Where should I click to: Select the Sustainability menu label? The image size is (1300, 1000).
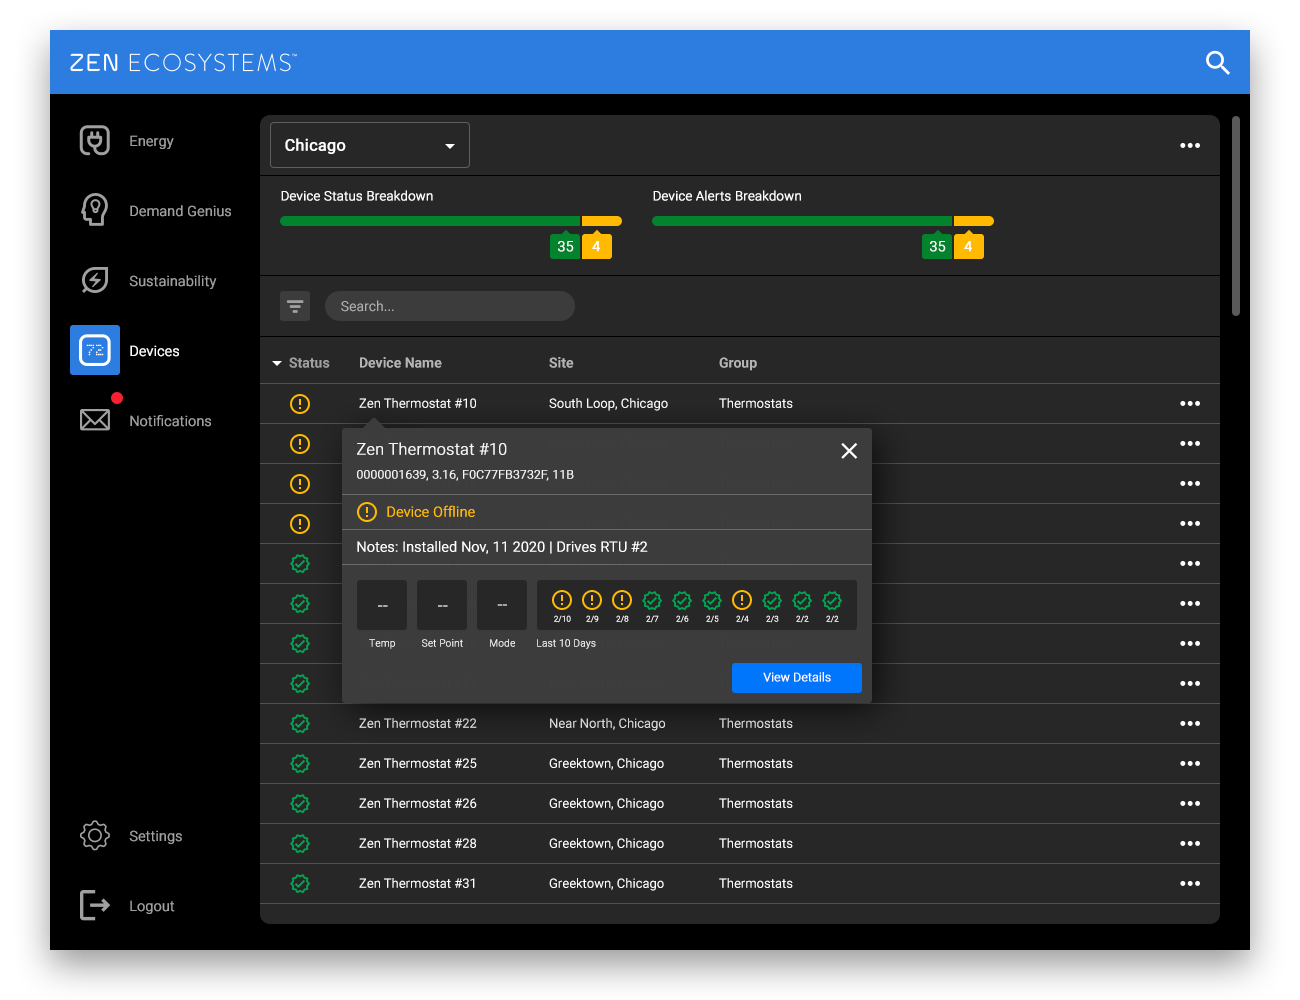(172, 281)
